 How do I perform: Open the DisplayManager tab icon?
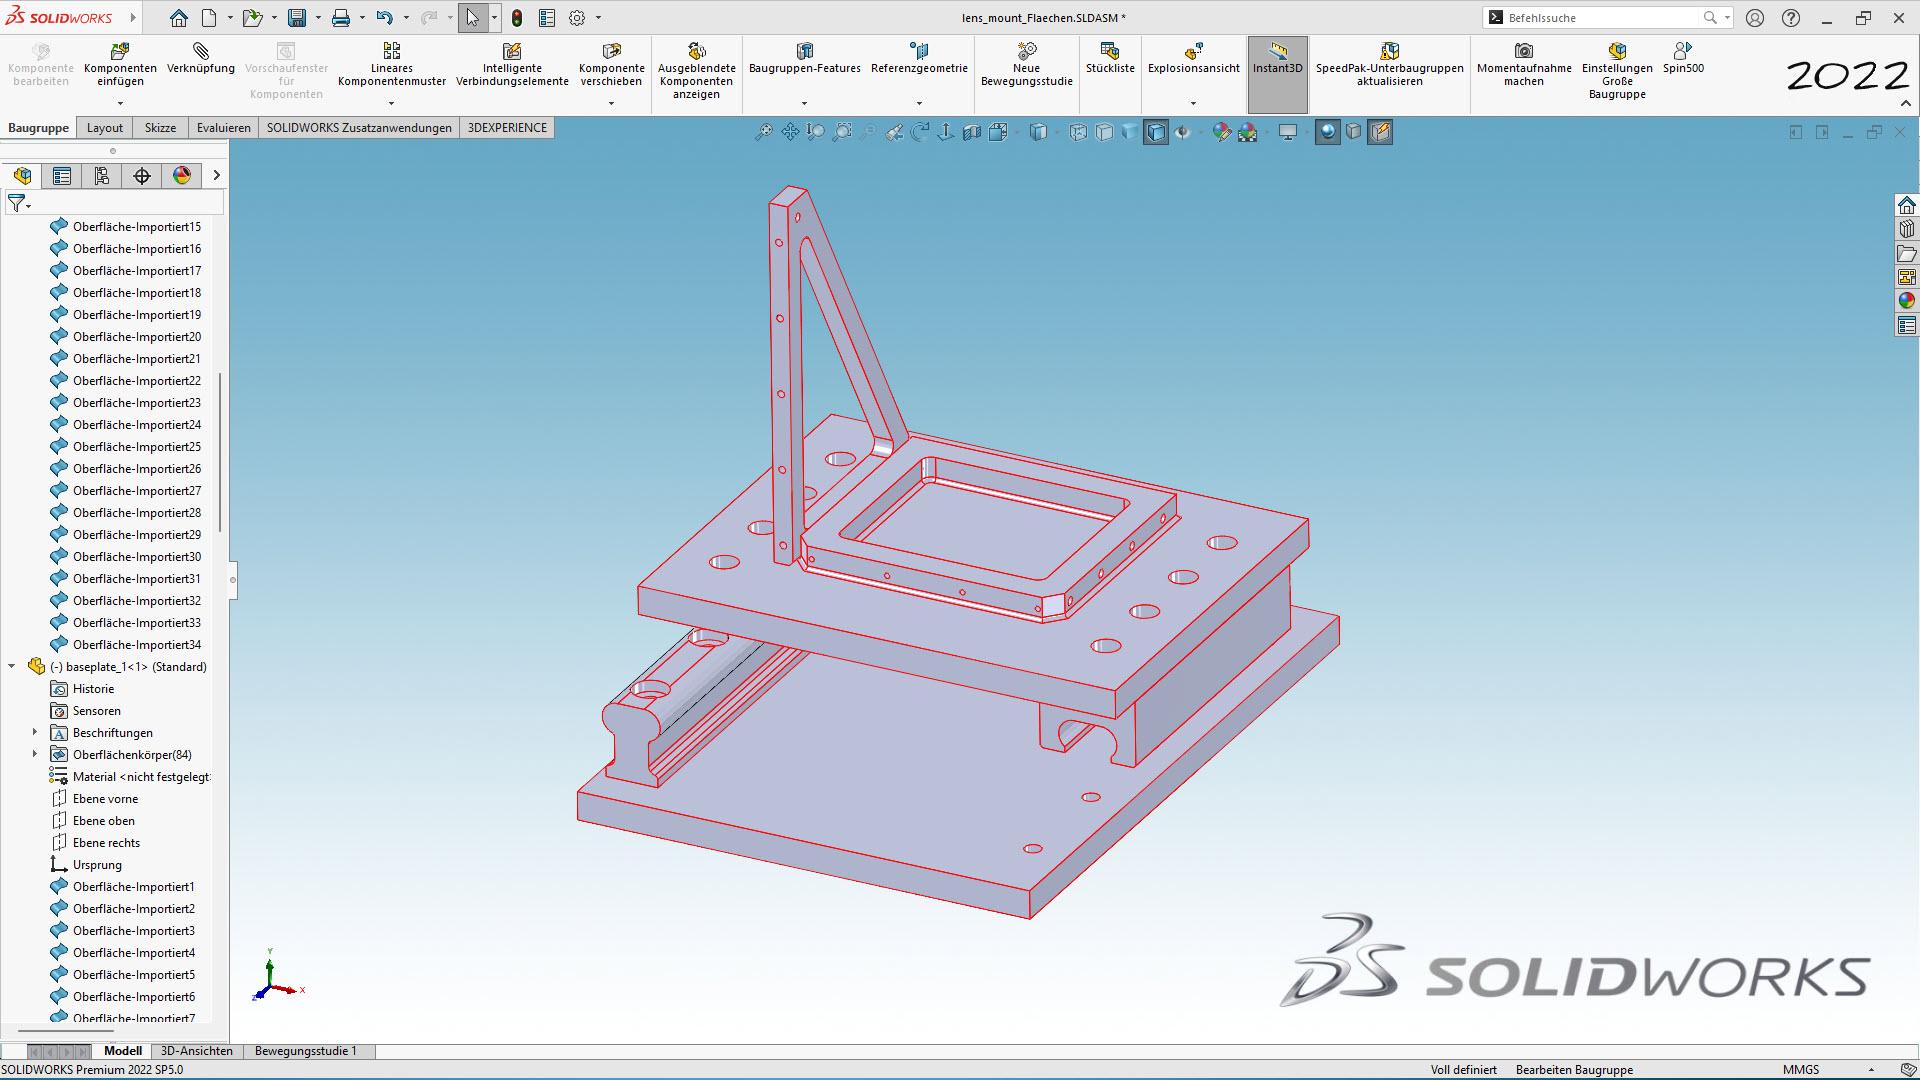coord(182,176)
